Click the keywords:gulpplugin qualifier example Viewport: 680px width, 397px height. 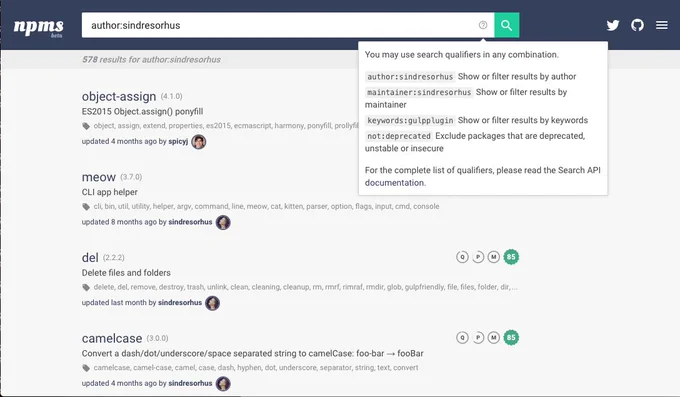click(x=410, y=121)
